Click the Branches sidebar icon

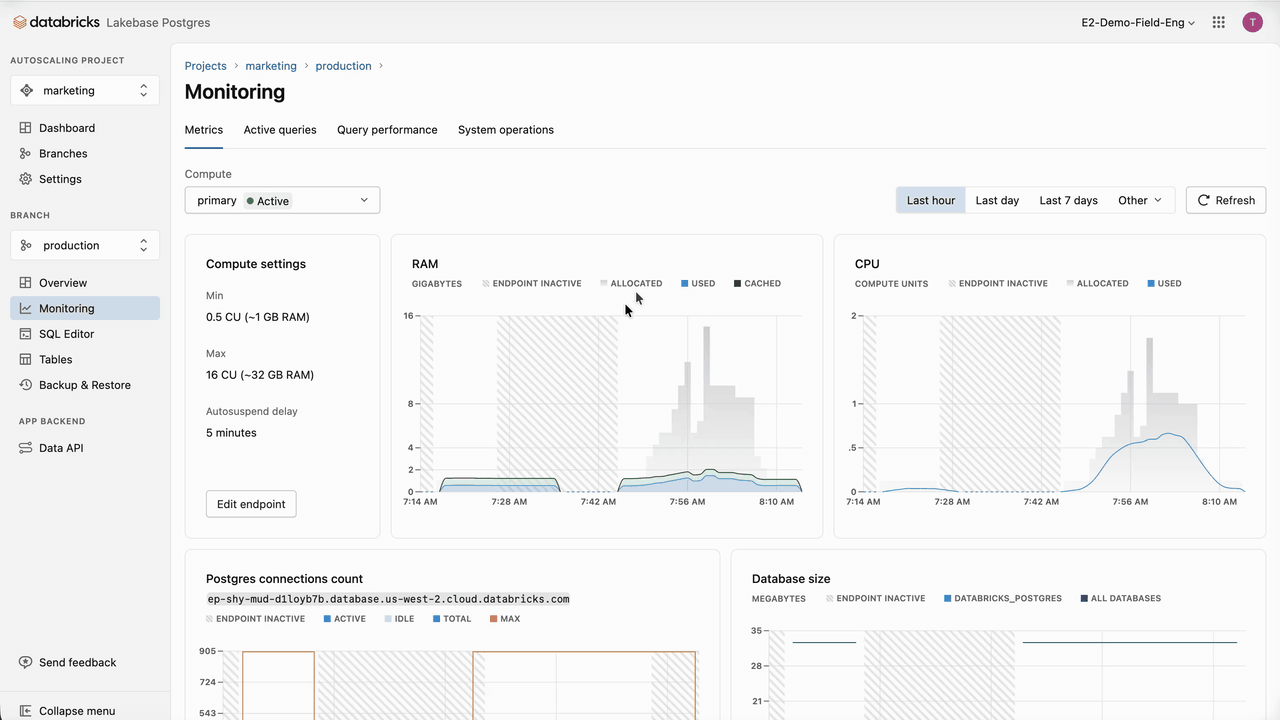tap(26, 153)
